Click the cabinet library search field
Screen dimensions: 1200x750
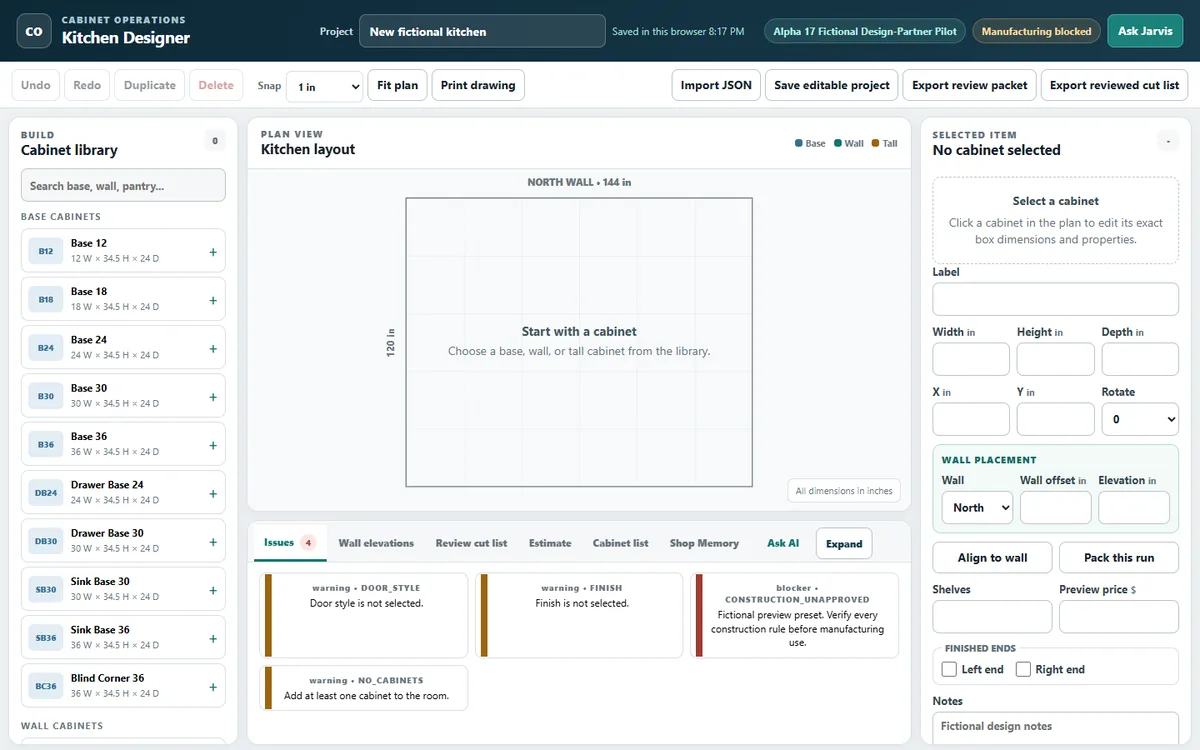[123, 185]
